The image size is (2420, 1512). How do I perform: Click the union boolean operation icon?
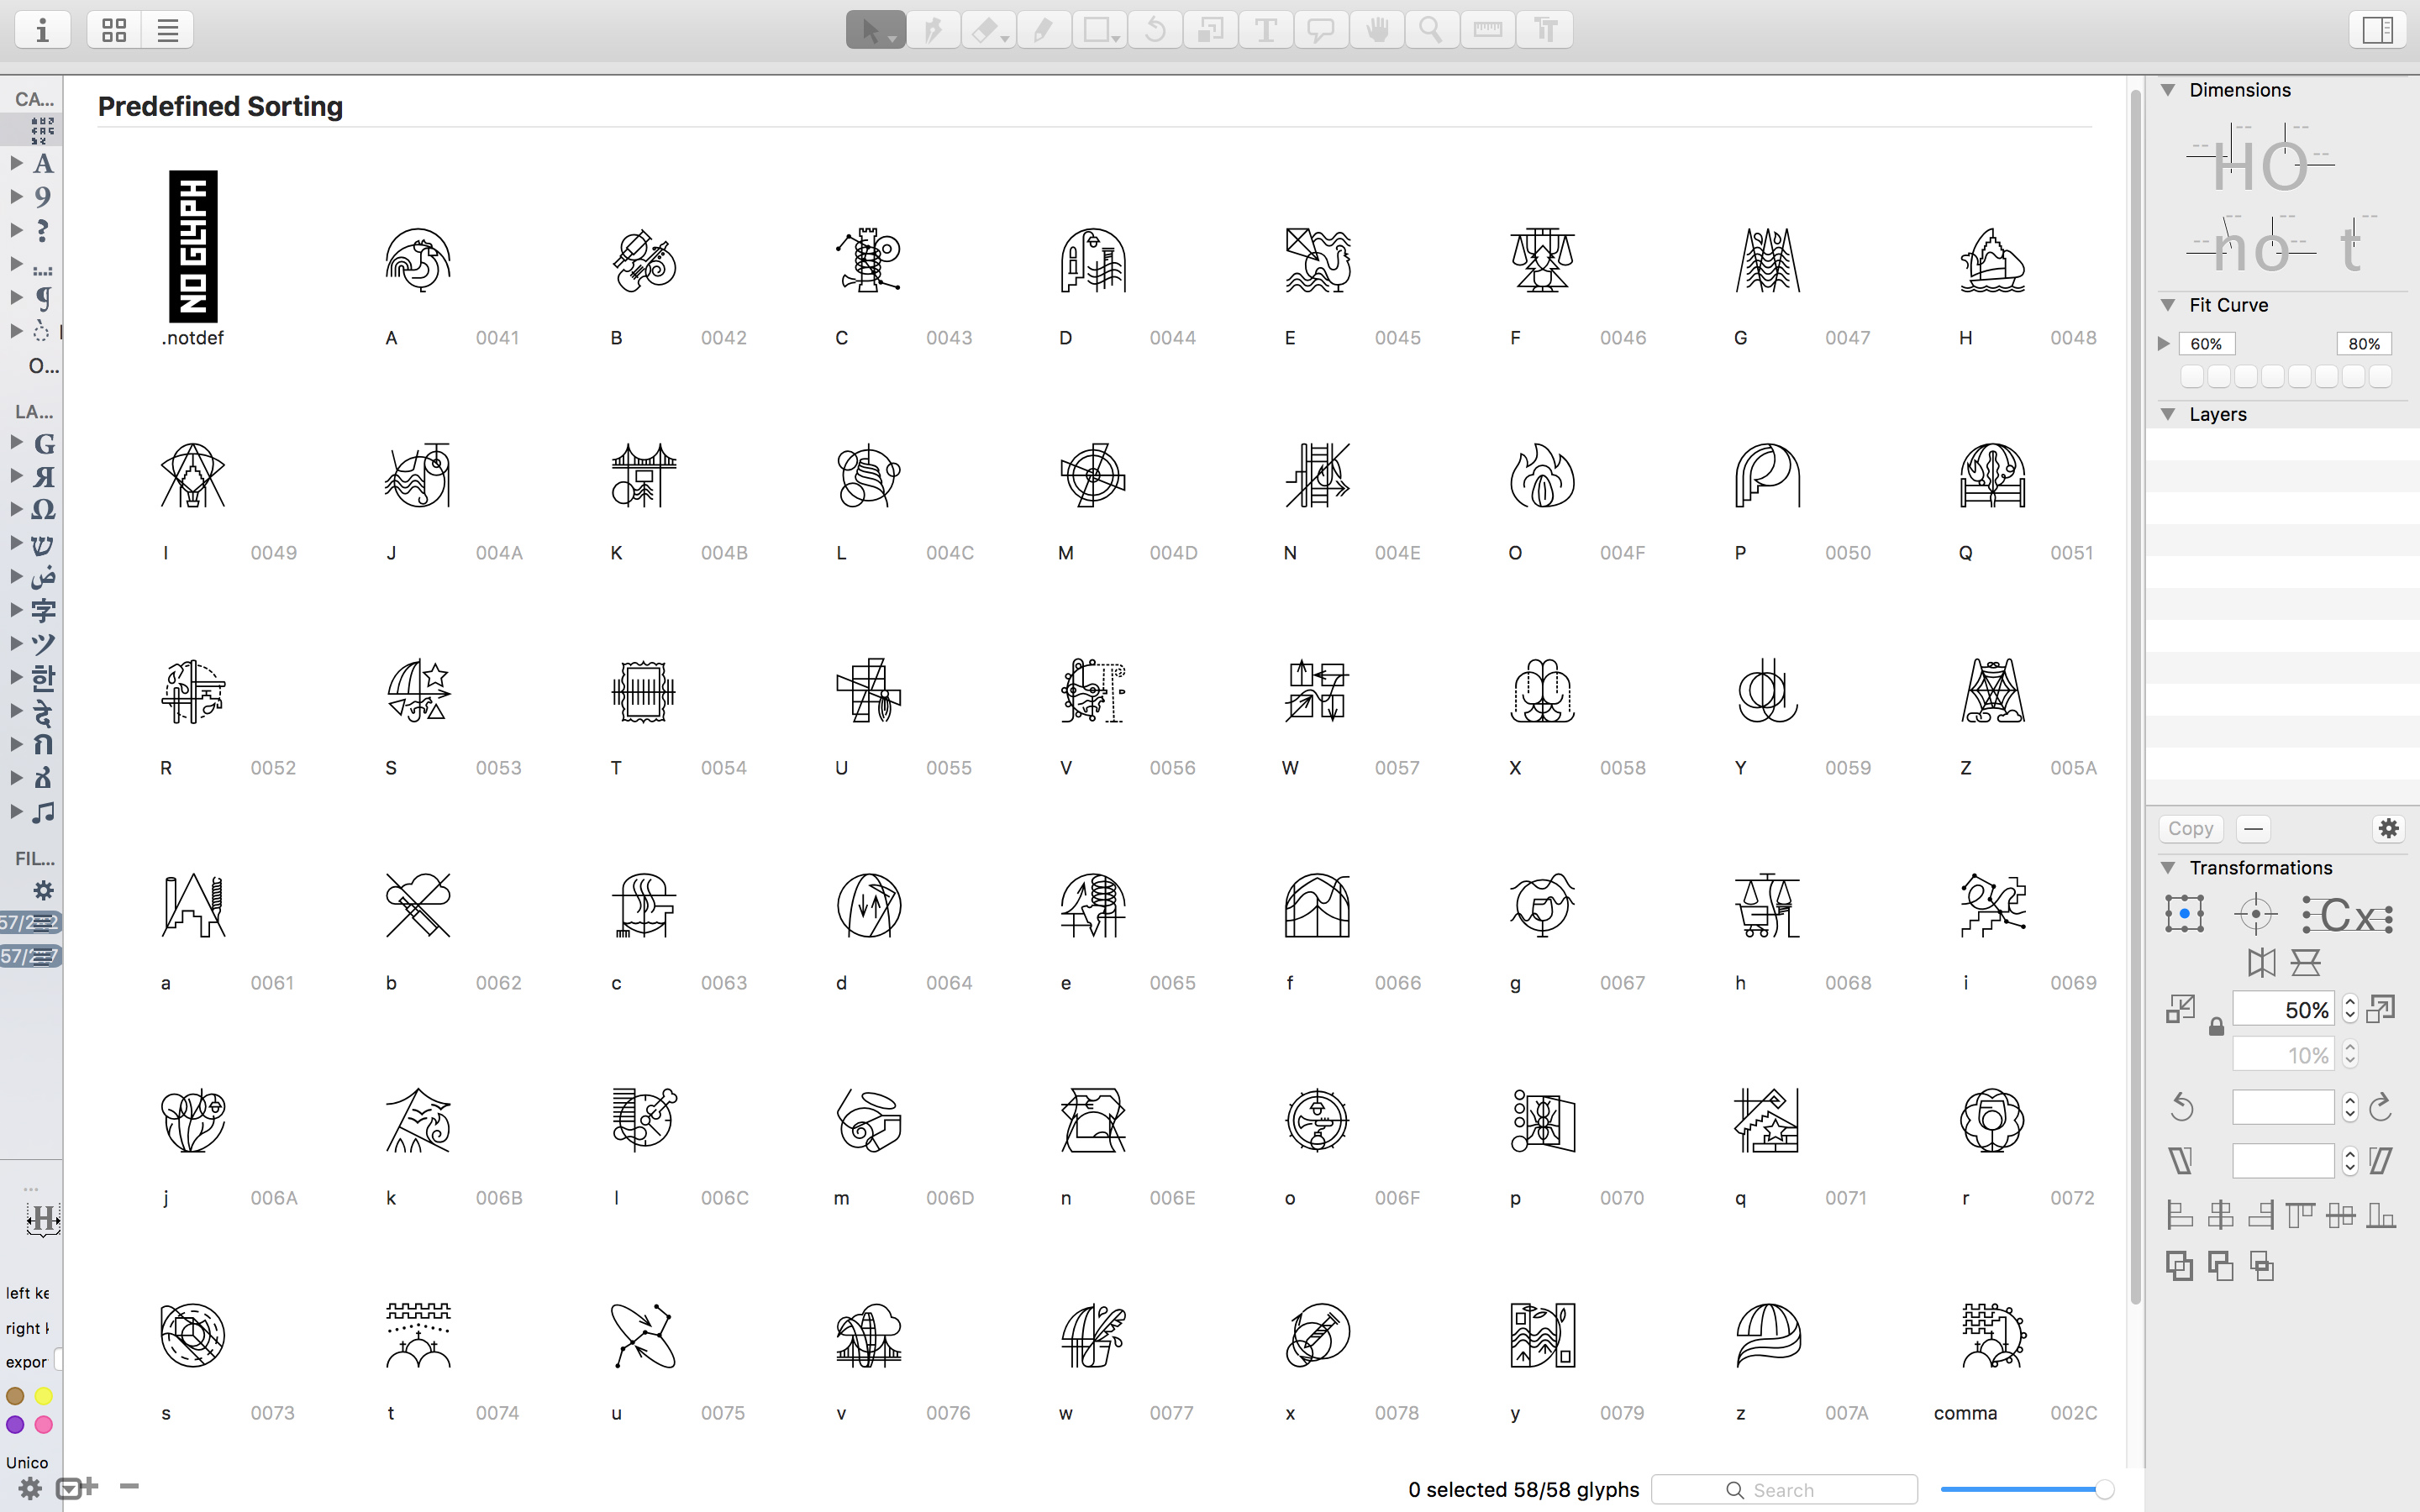point(2180,1266)
